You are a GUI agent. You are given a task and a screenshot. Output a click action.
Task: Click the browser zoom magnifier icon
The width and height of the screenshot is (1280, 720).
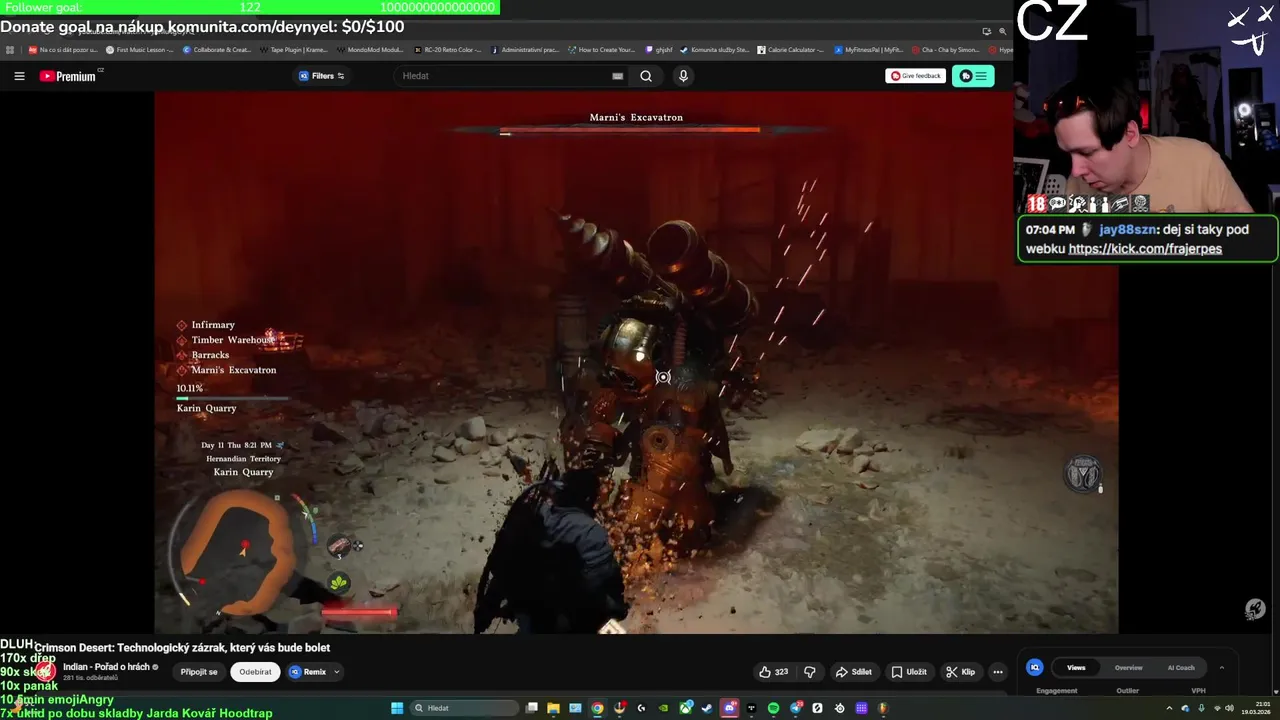pyautogui.click(x=1002, y=31)
